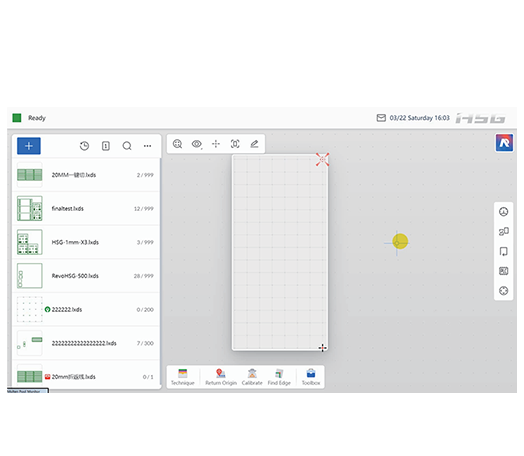Click the Find Edge tool
The height and width of the screenshot is (456, 524).
(x=279, y=377)
